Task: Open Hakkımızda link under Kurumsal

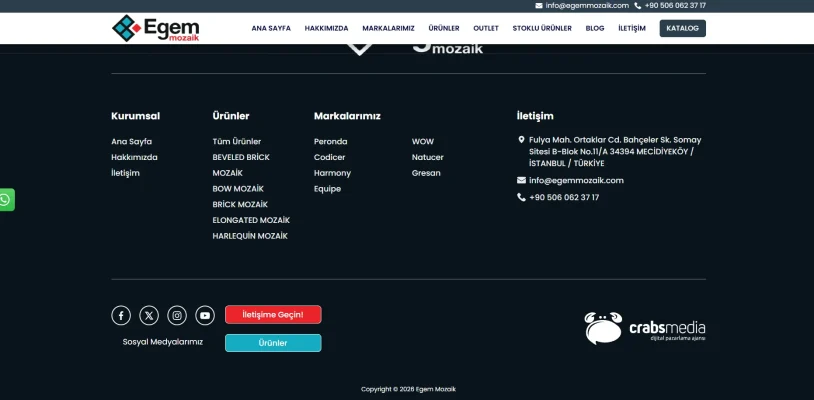Action: pos(134,157)
